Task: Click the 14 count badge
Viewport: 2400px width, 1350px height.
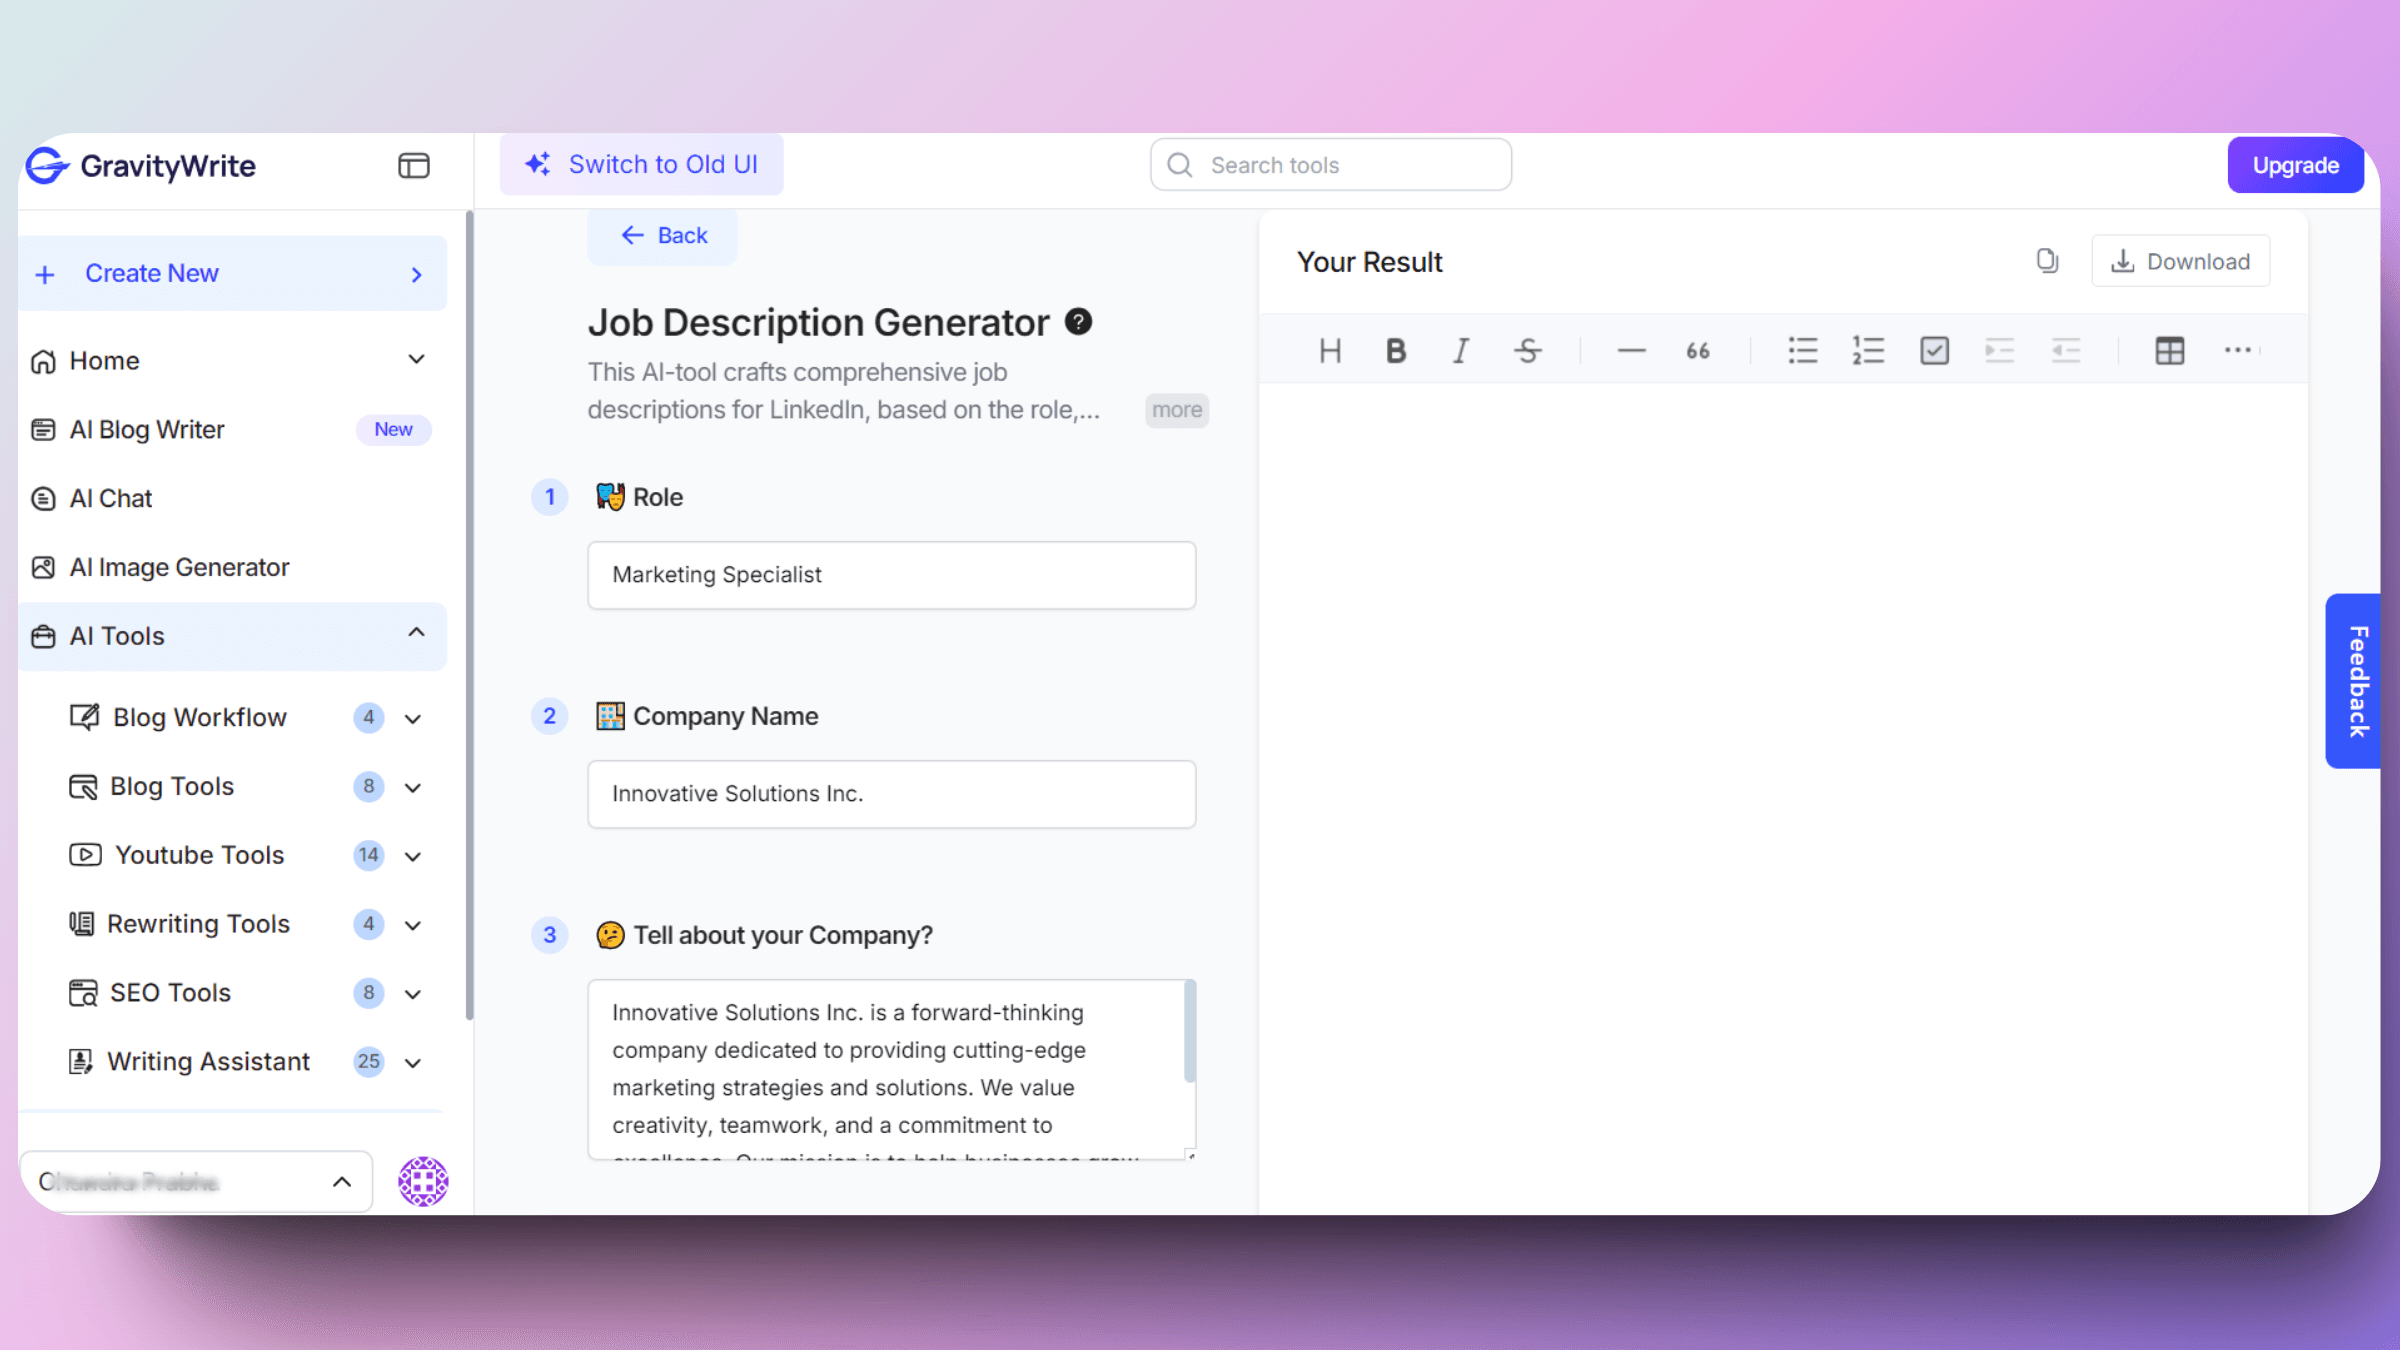Action: point(368,855)
